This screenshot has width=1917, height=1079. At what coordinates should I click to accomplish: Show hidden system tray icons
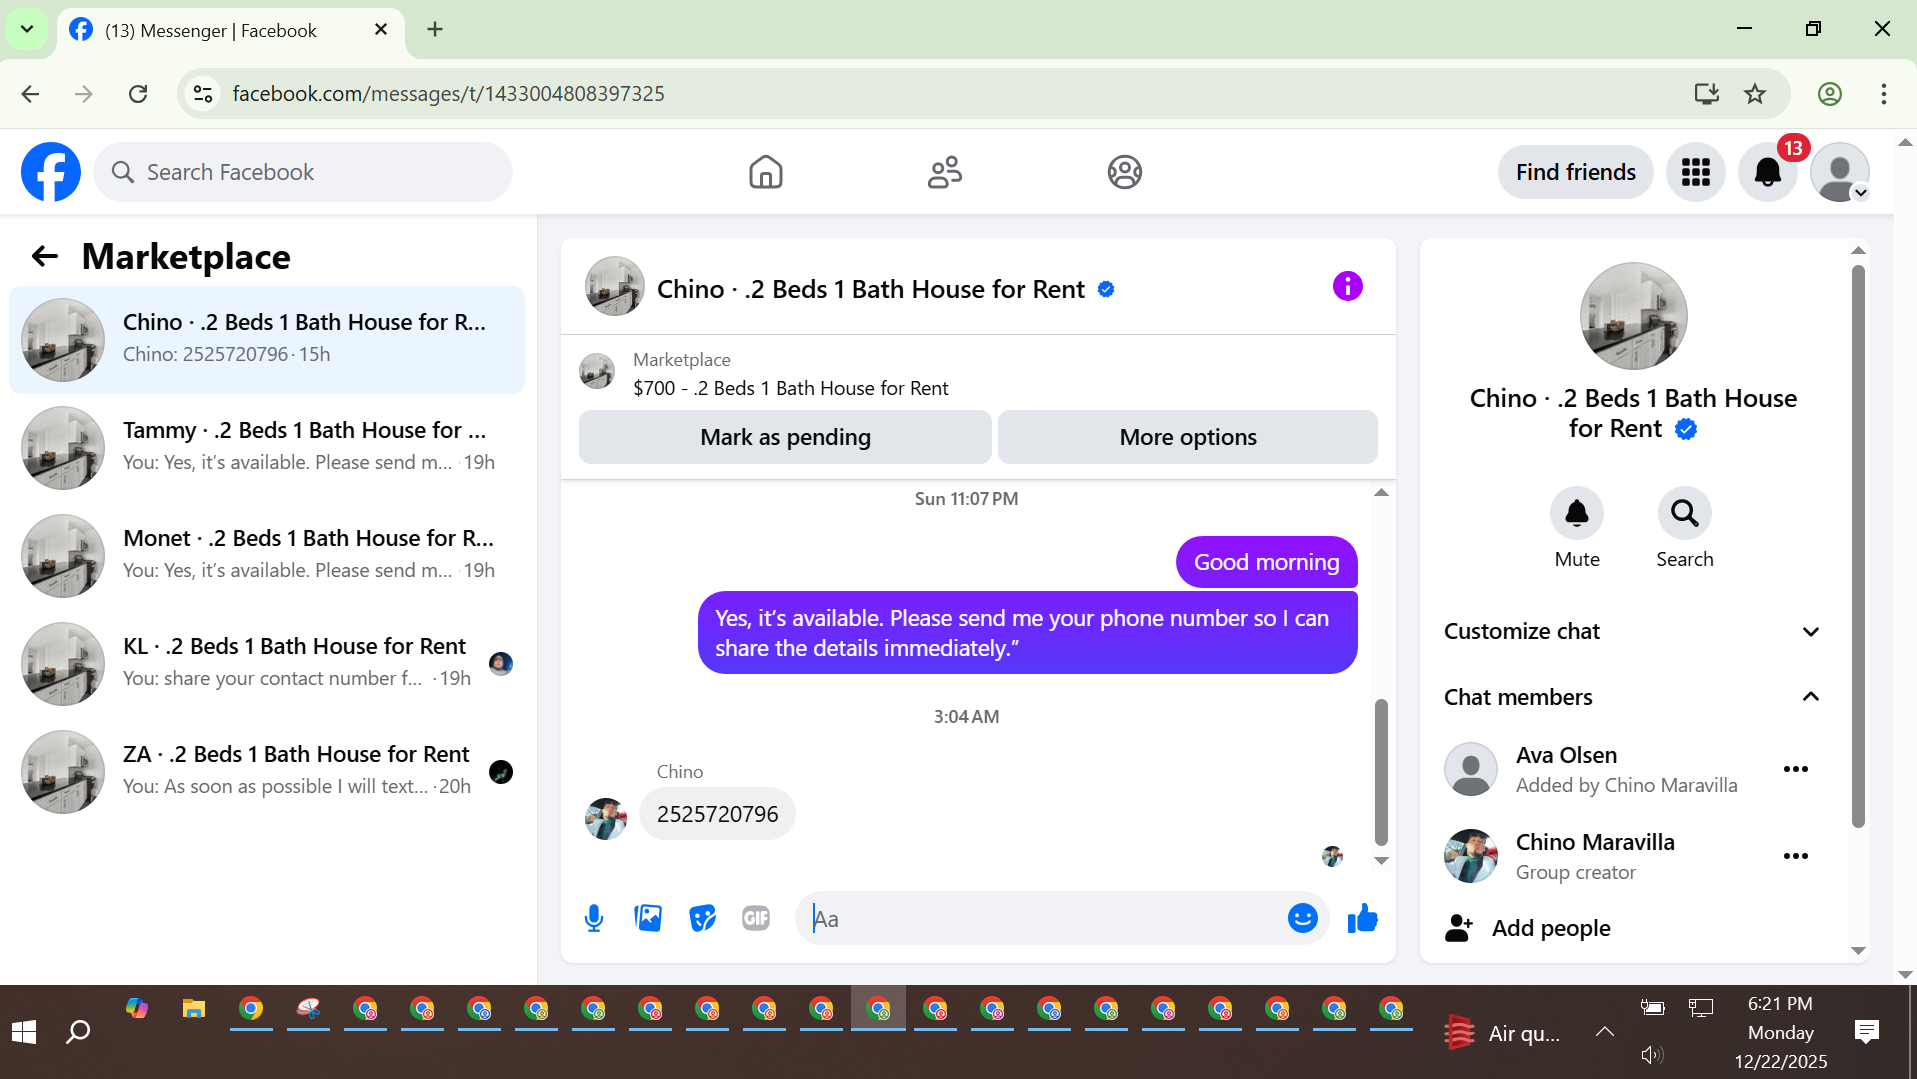click(1605, 1032)
